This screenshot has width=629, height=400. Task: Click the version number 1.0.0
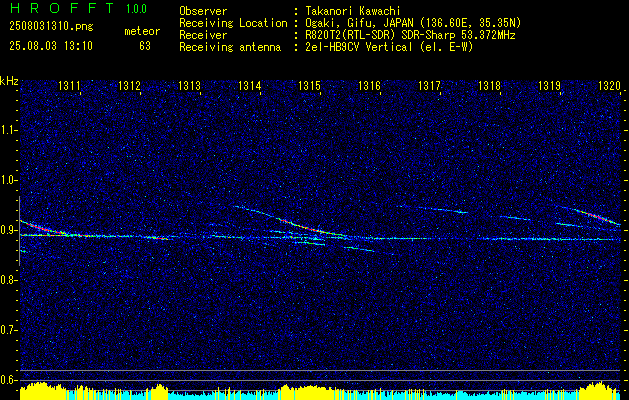(136, 8)
